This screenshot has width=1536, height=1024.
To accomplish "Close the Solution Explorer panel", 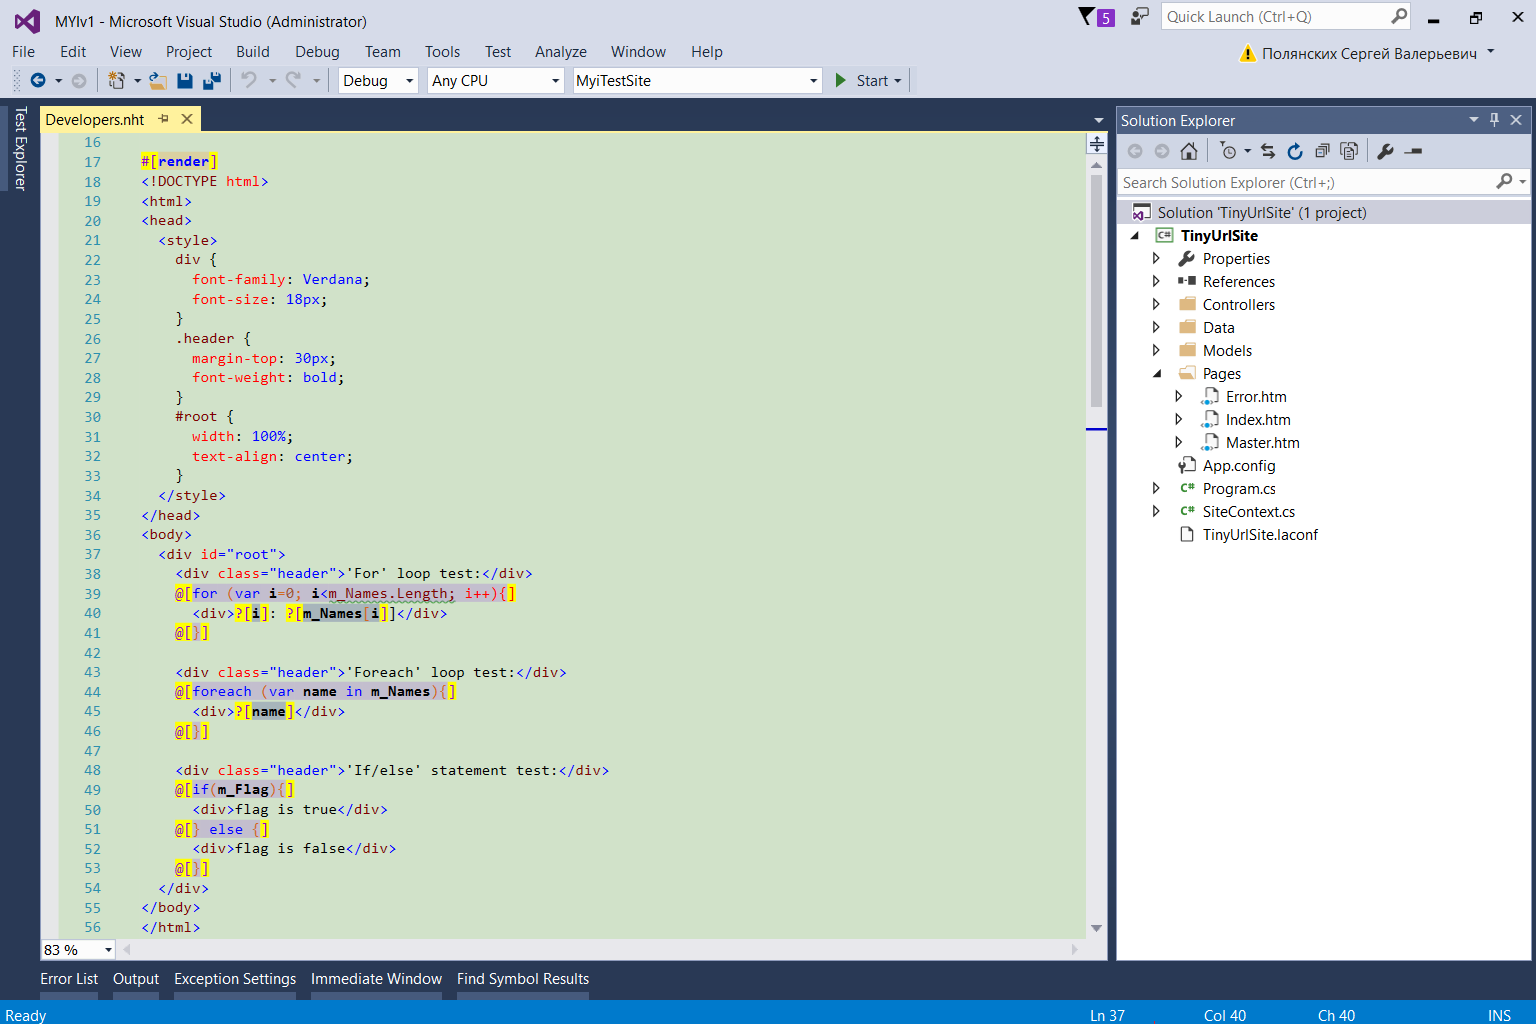I will (x=1516, y=119).
